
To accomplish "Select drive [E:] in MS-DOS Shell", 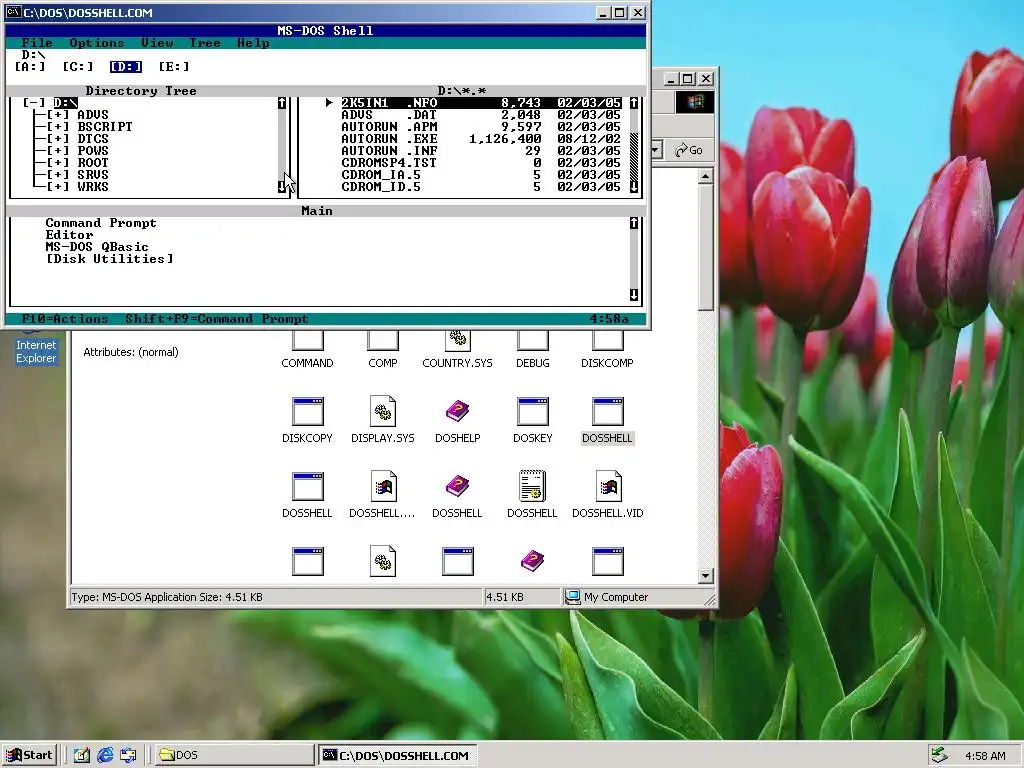I will point(174,67).
